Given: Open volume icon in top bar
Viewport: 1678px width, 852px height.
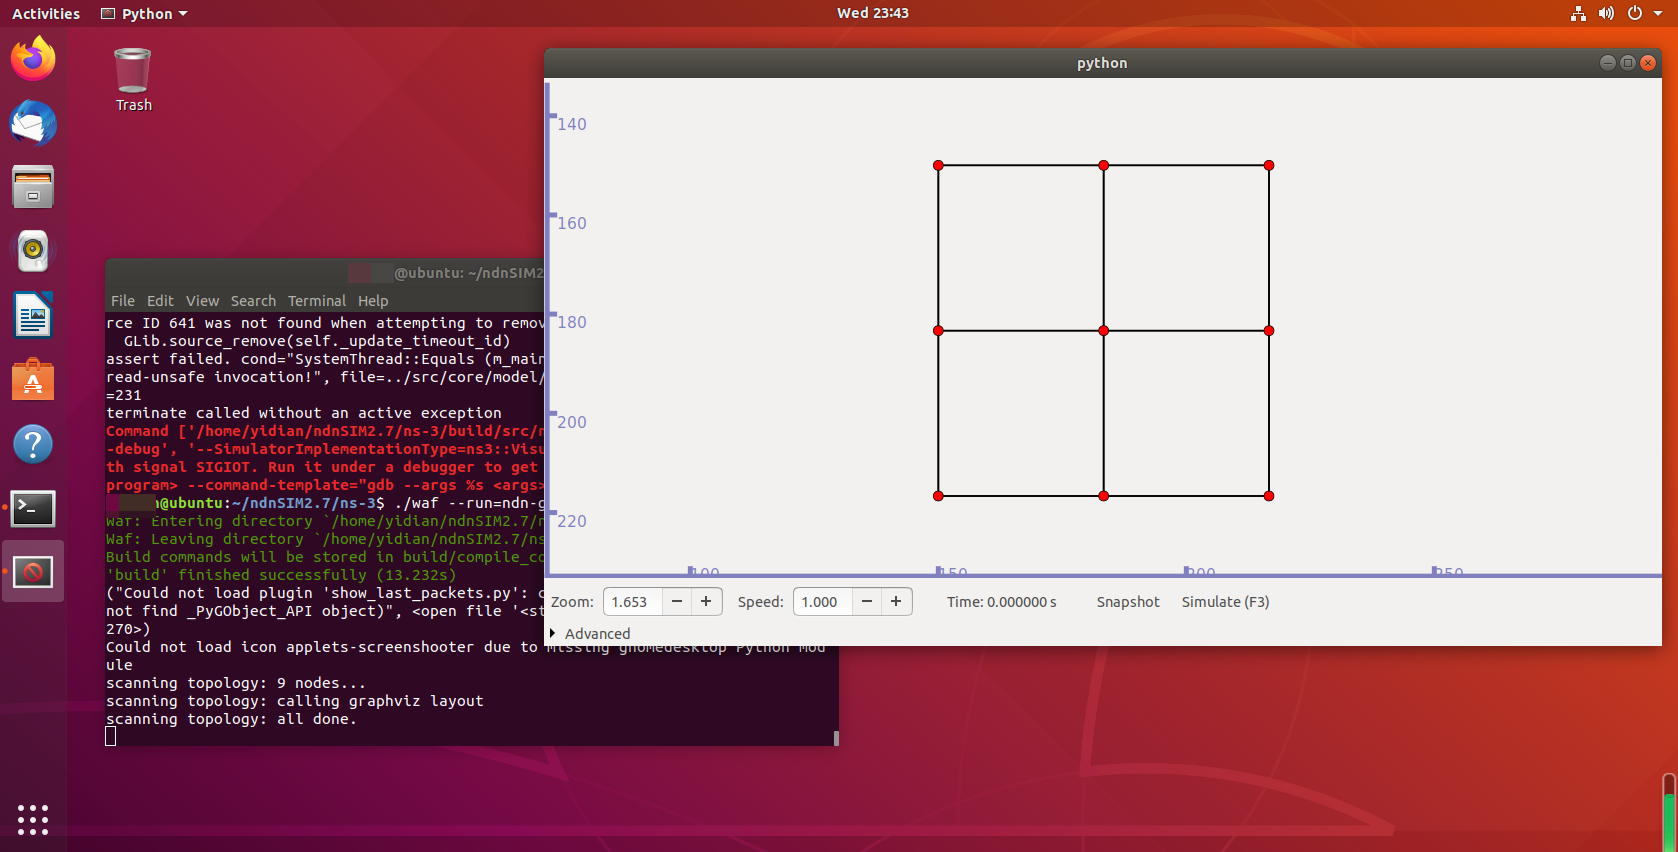Looking at the screenshot, I should (1606, 13).
